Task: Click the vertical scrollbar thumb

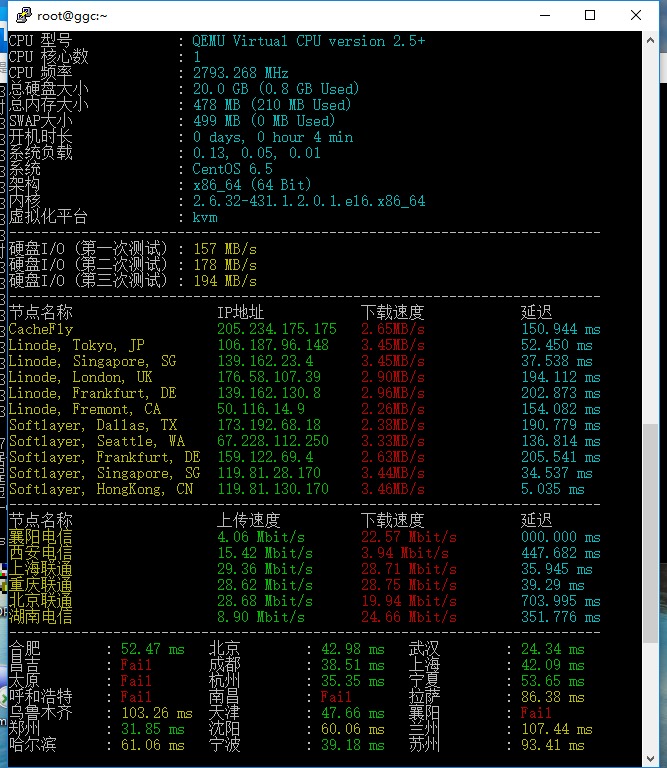Action: click(650, 533)
